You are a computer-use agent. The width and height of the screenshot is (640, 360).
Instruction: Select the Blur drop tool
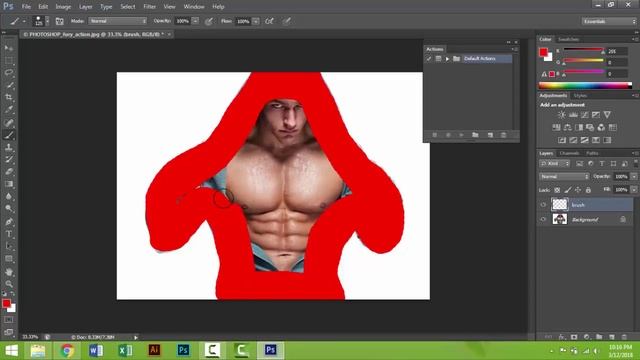click(x=9, y=196)
